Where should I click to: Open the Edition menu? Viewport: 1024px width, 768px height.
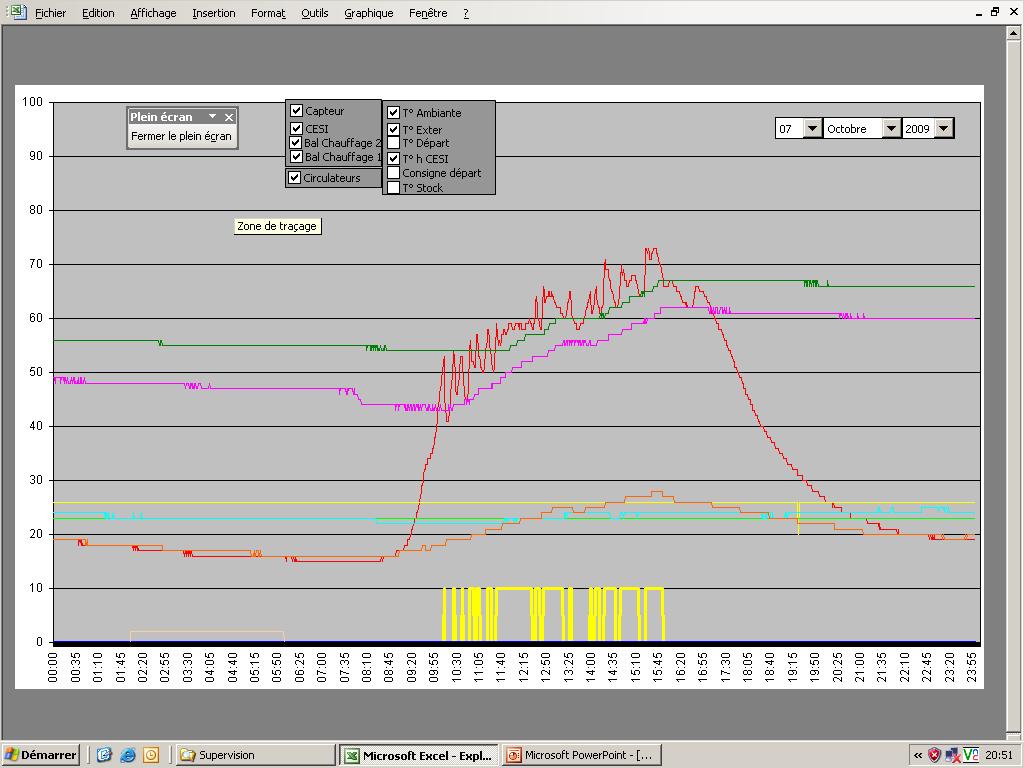(98, 13)
